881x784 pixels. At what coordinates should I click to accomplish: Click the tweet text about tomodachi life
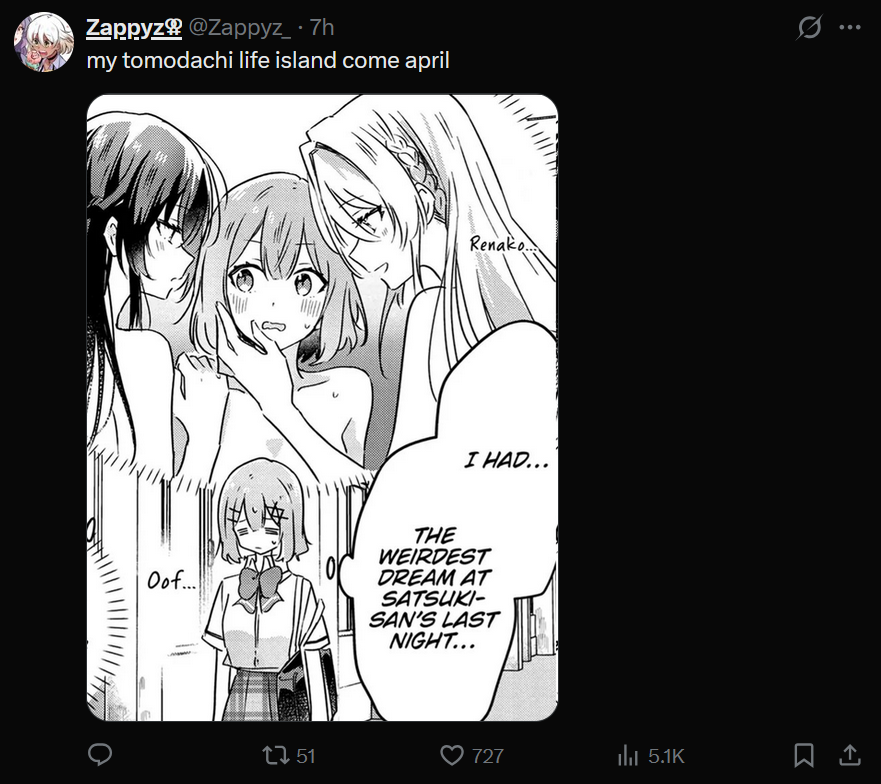coord(268,61)
